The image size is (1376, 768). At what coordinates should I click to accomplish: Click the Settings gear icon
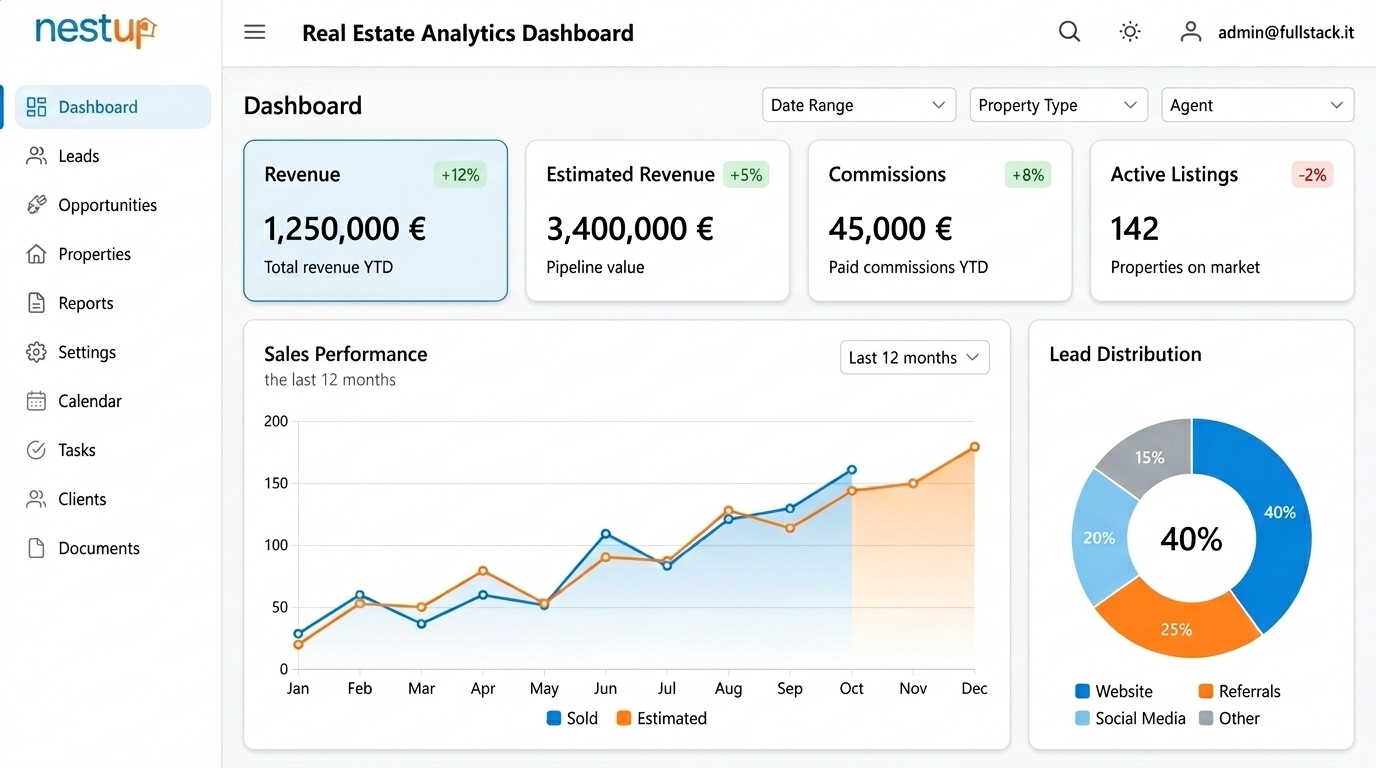coord(37,352)
